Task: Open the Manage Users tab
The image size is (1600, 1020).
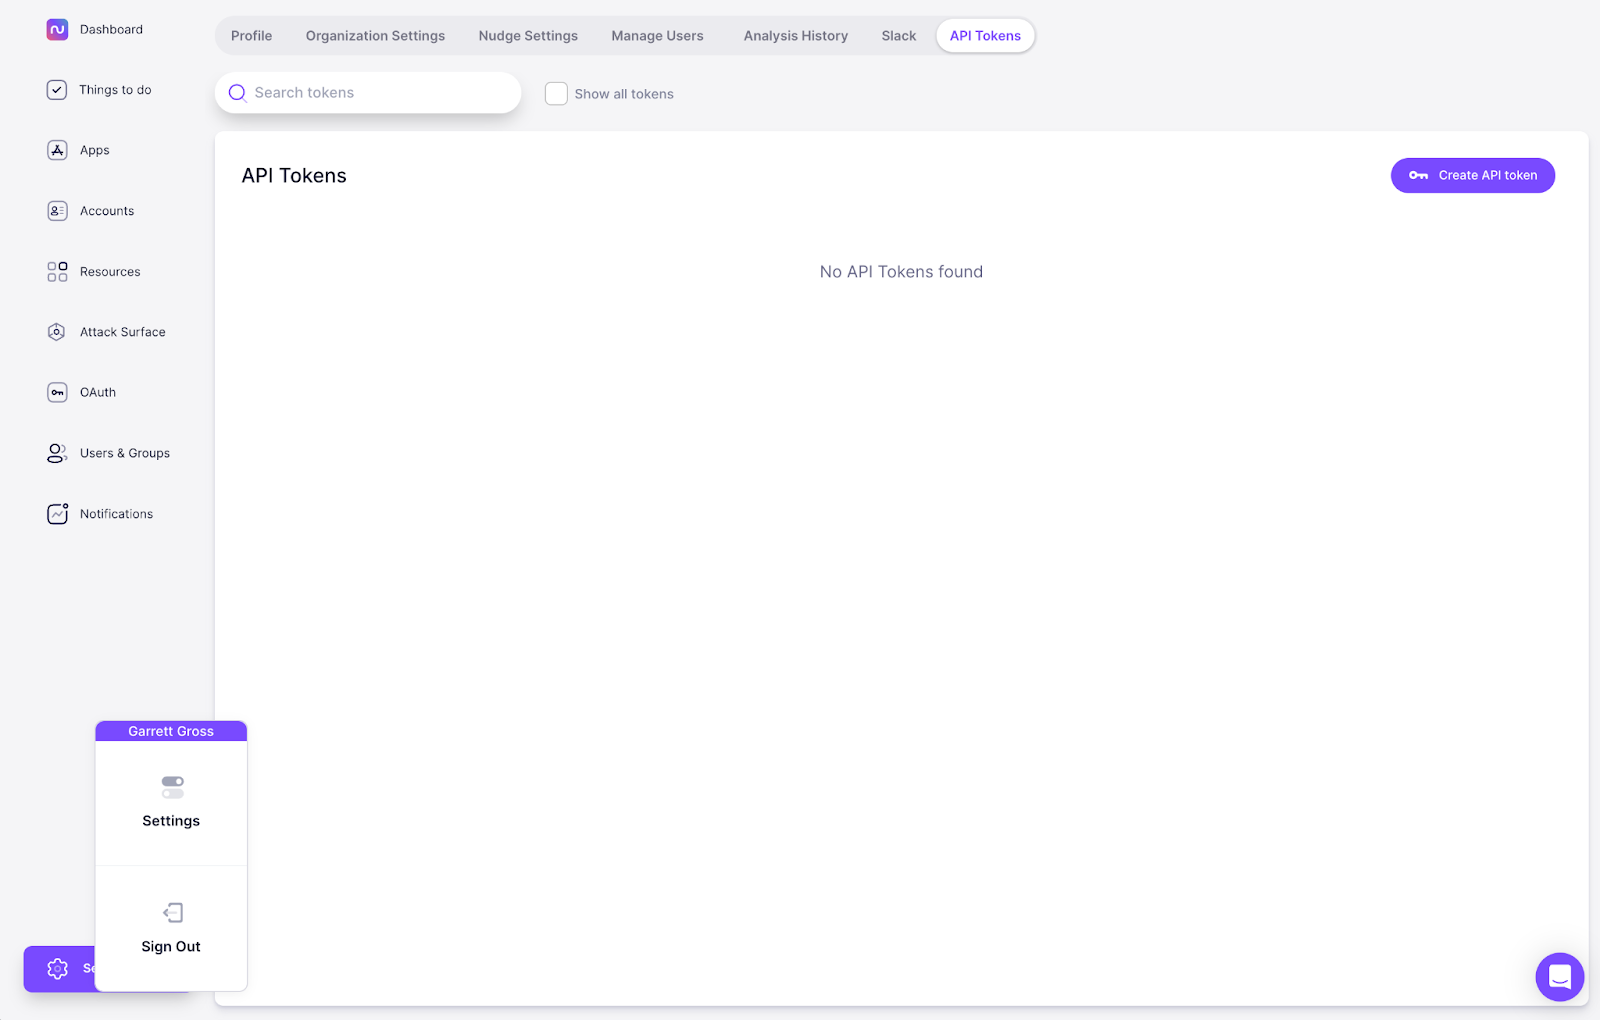Action: (x=657, y=36)
